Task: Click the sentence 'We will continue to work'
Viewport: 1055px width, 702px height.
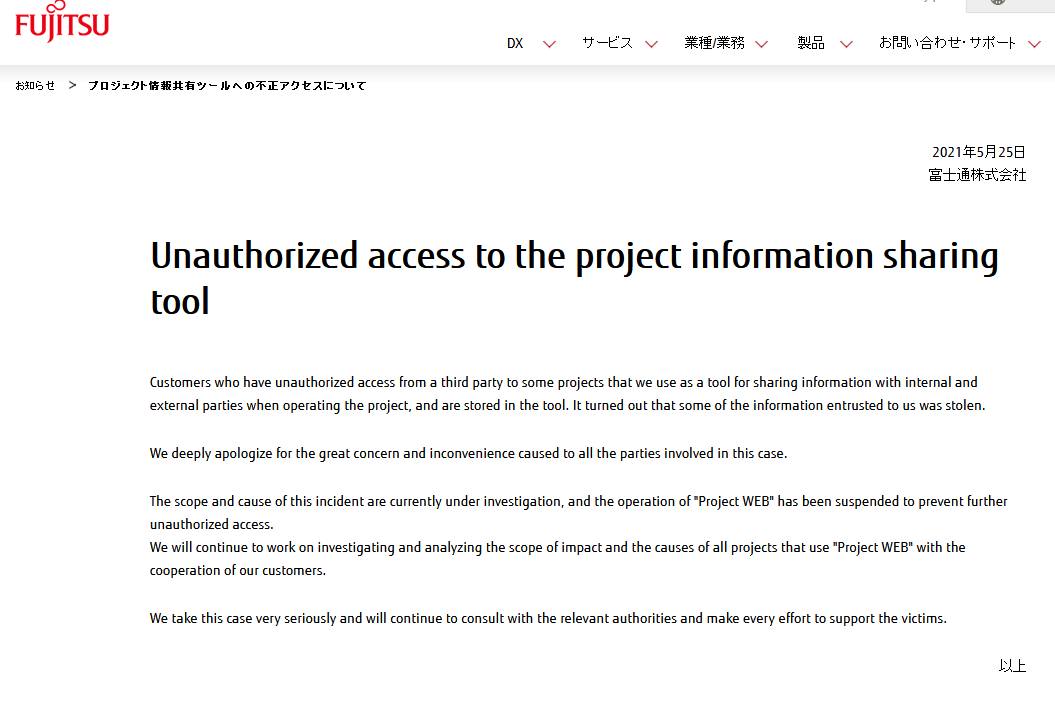Action: tap(557, 559)
